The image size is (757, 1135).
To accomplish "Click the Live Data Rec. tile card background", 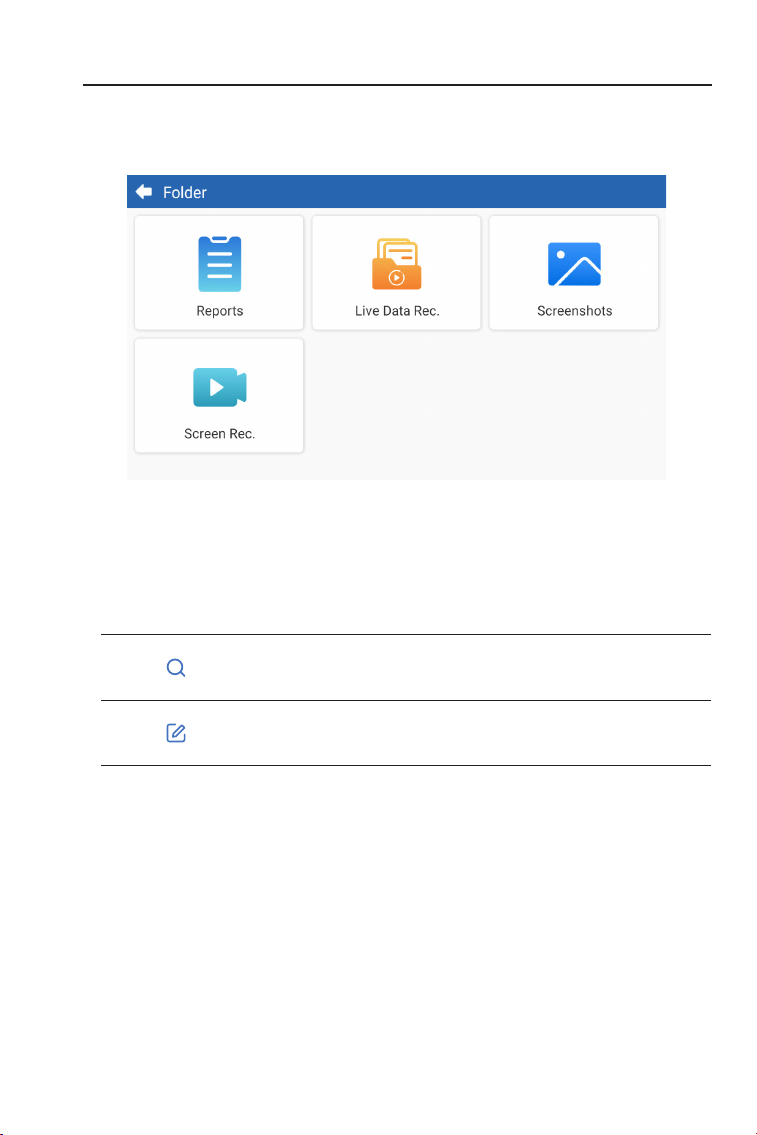I will point(397,273).
